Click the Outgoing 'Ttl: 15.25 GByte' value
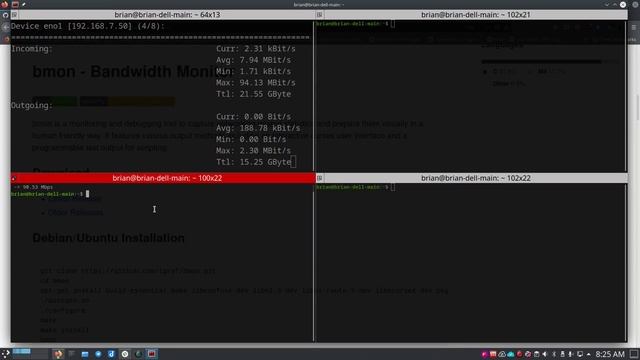The height and width of the screenshot is (360, 640). point(253,162)
